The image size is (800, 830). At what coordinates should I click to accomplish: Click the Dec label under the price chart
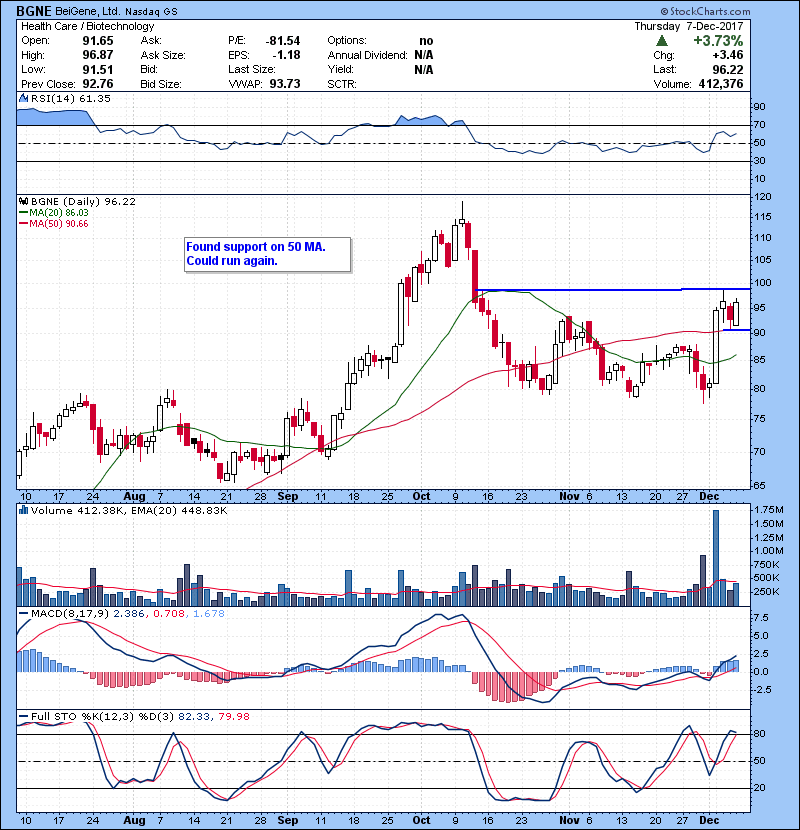click(709, 496)
